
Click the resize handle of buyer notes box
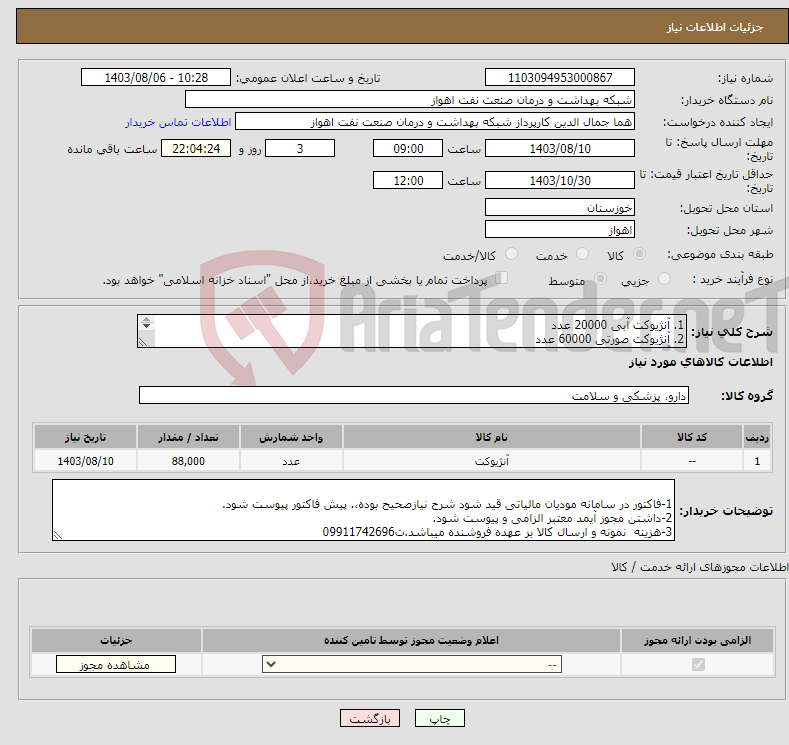pos(58,536)
